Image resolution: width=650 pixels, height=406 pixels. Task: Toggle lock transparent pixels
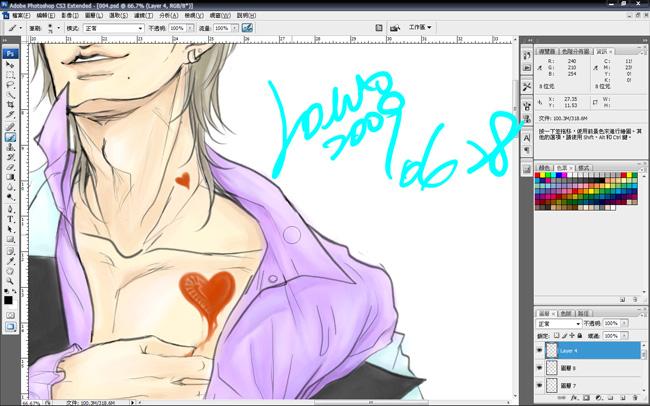click(556, 335)
